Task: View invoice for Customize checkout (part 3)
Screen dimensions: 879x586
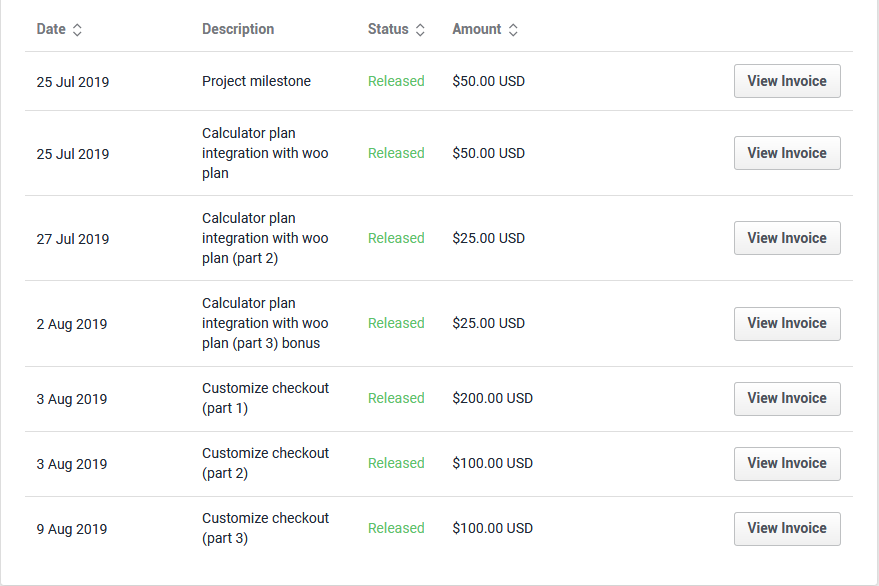Action: (787, 528)
